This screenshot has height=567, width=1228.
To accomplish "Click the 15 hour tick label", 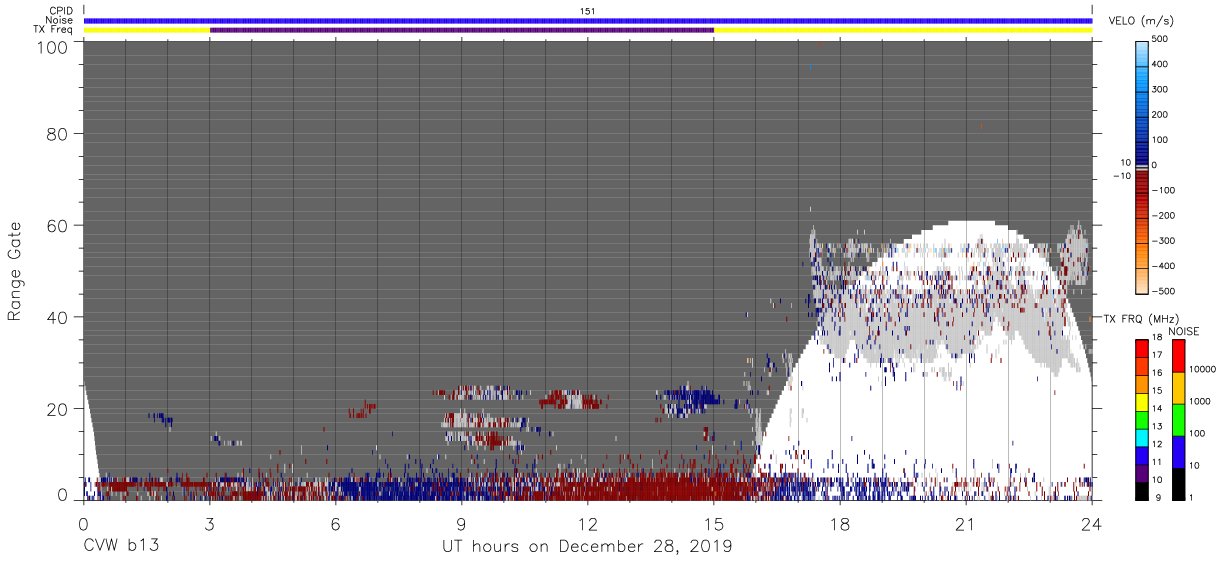I will pos(713,524).
